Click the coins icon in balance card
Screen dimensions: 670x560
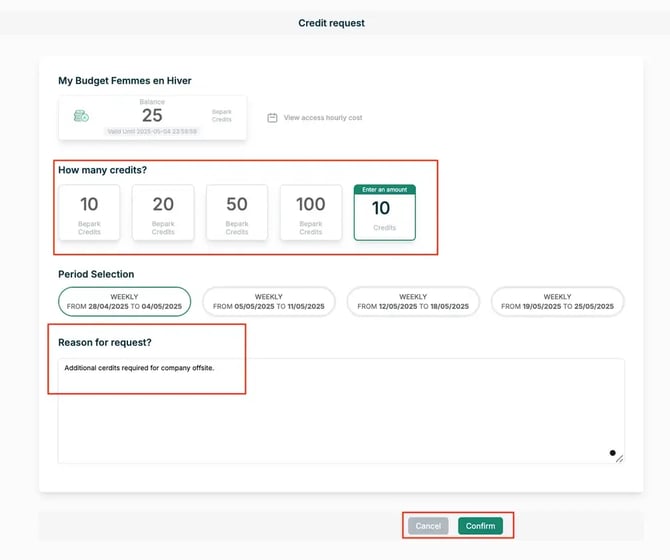click(81, 116)
